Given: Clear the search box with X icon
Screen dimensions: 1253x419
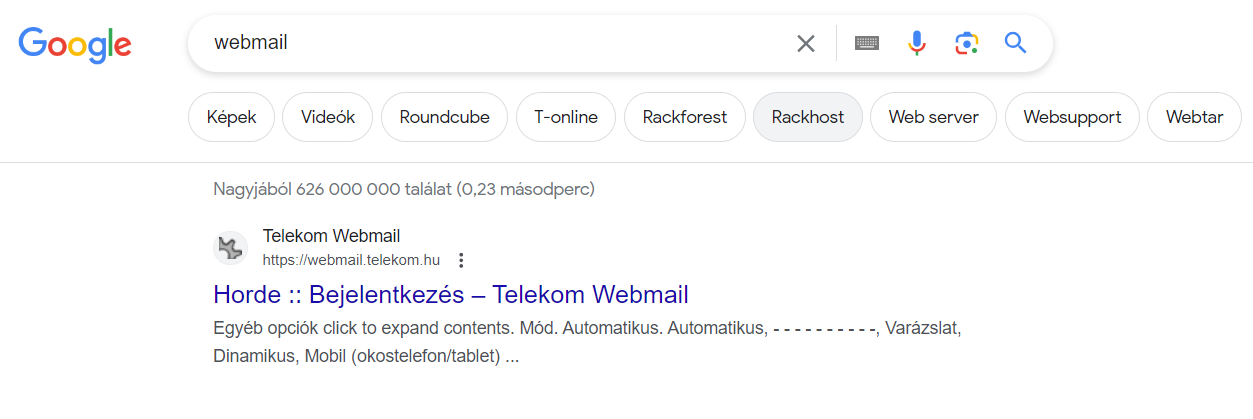Looking at the screenshot, I should [x=806, y=43].
